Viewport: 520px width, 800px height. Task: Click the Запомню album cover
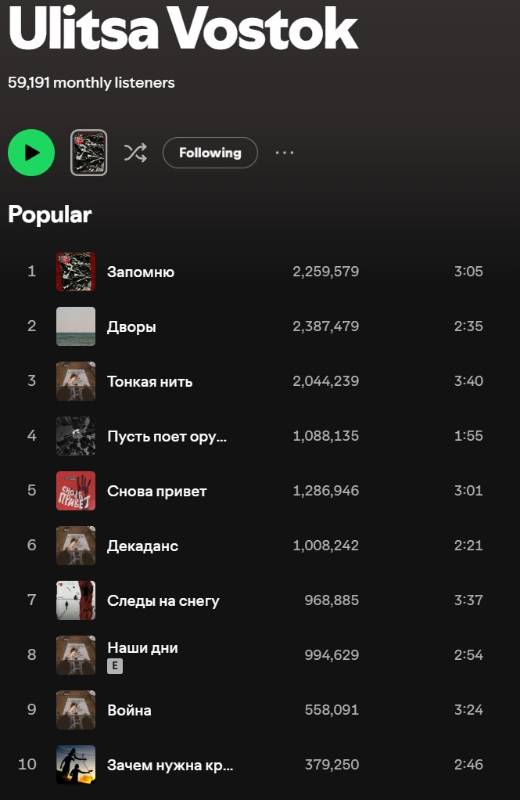[76, 271]
